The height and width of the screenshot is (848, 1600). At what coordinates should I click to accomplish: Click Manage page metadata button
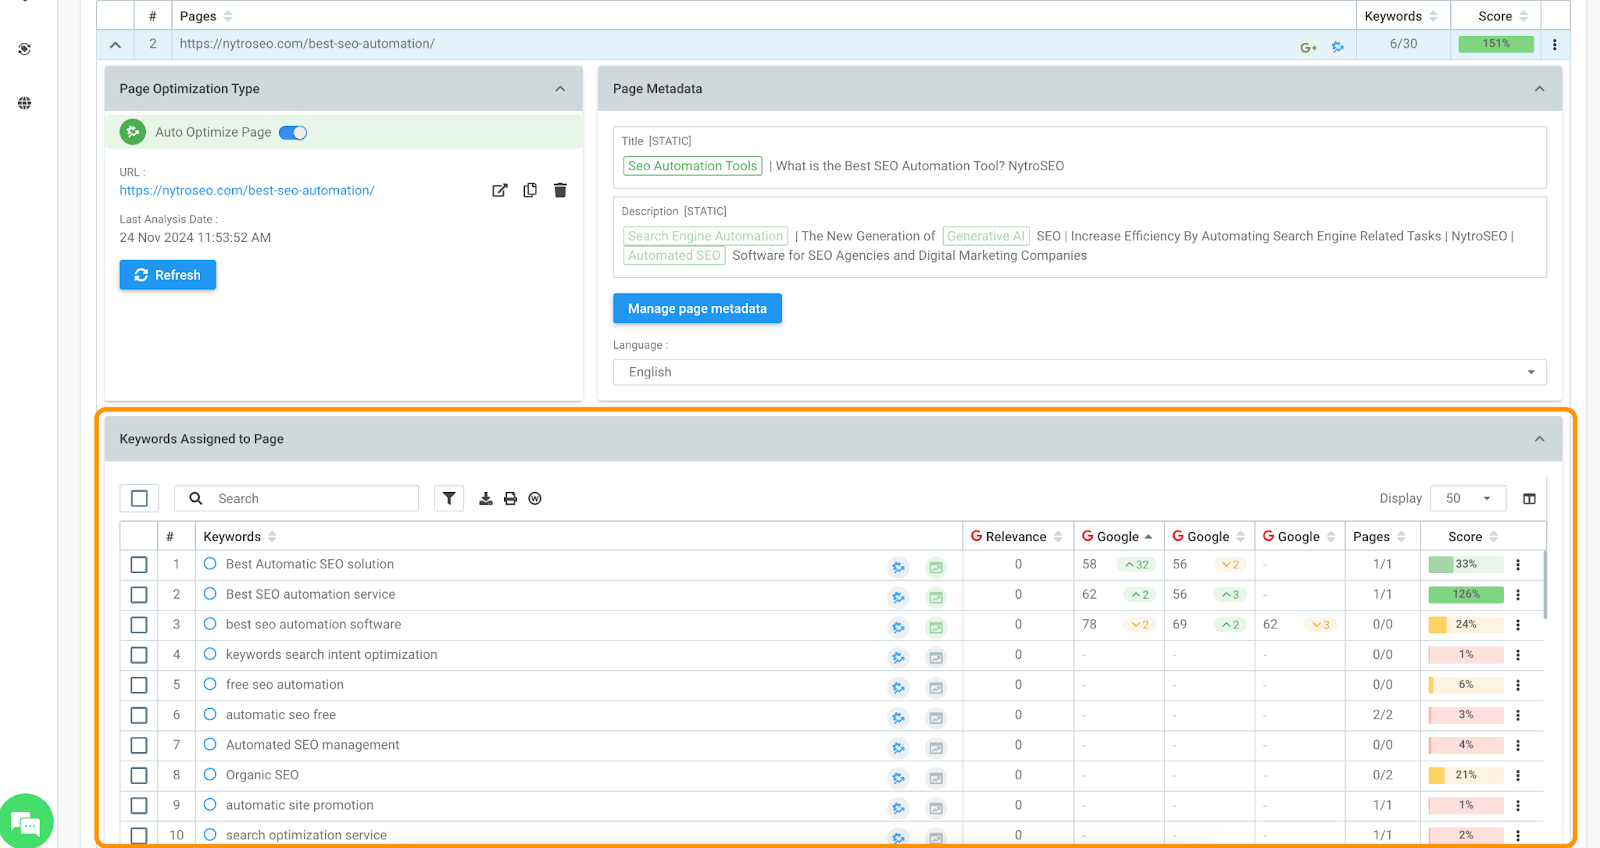[x=697, y=309]
